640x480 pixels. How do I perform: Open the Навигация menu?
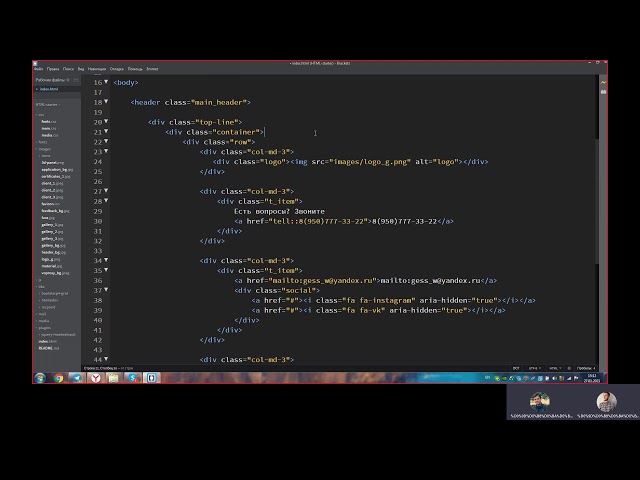click(97, 69)
